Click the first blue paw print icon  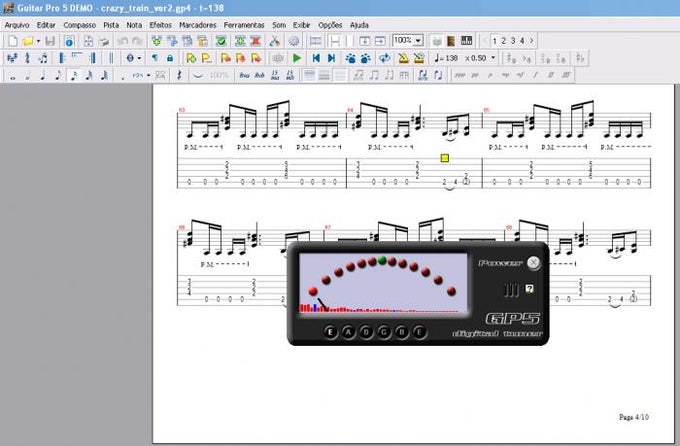[350, 58]
